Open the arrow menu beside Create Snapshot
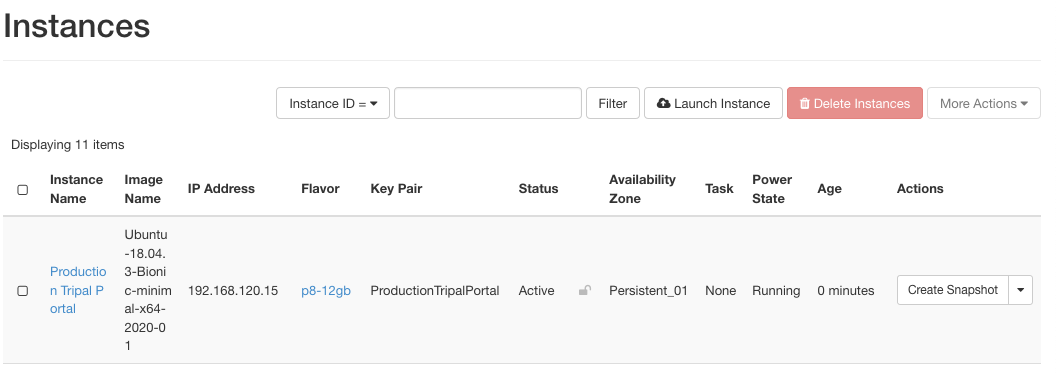Screen dimensions: 1056x373 coord(1020,290)
